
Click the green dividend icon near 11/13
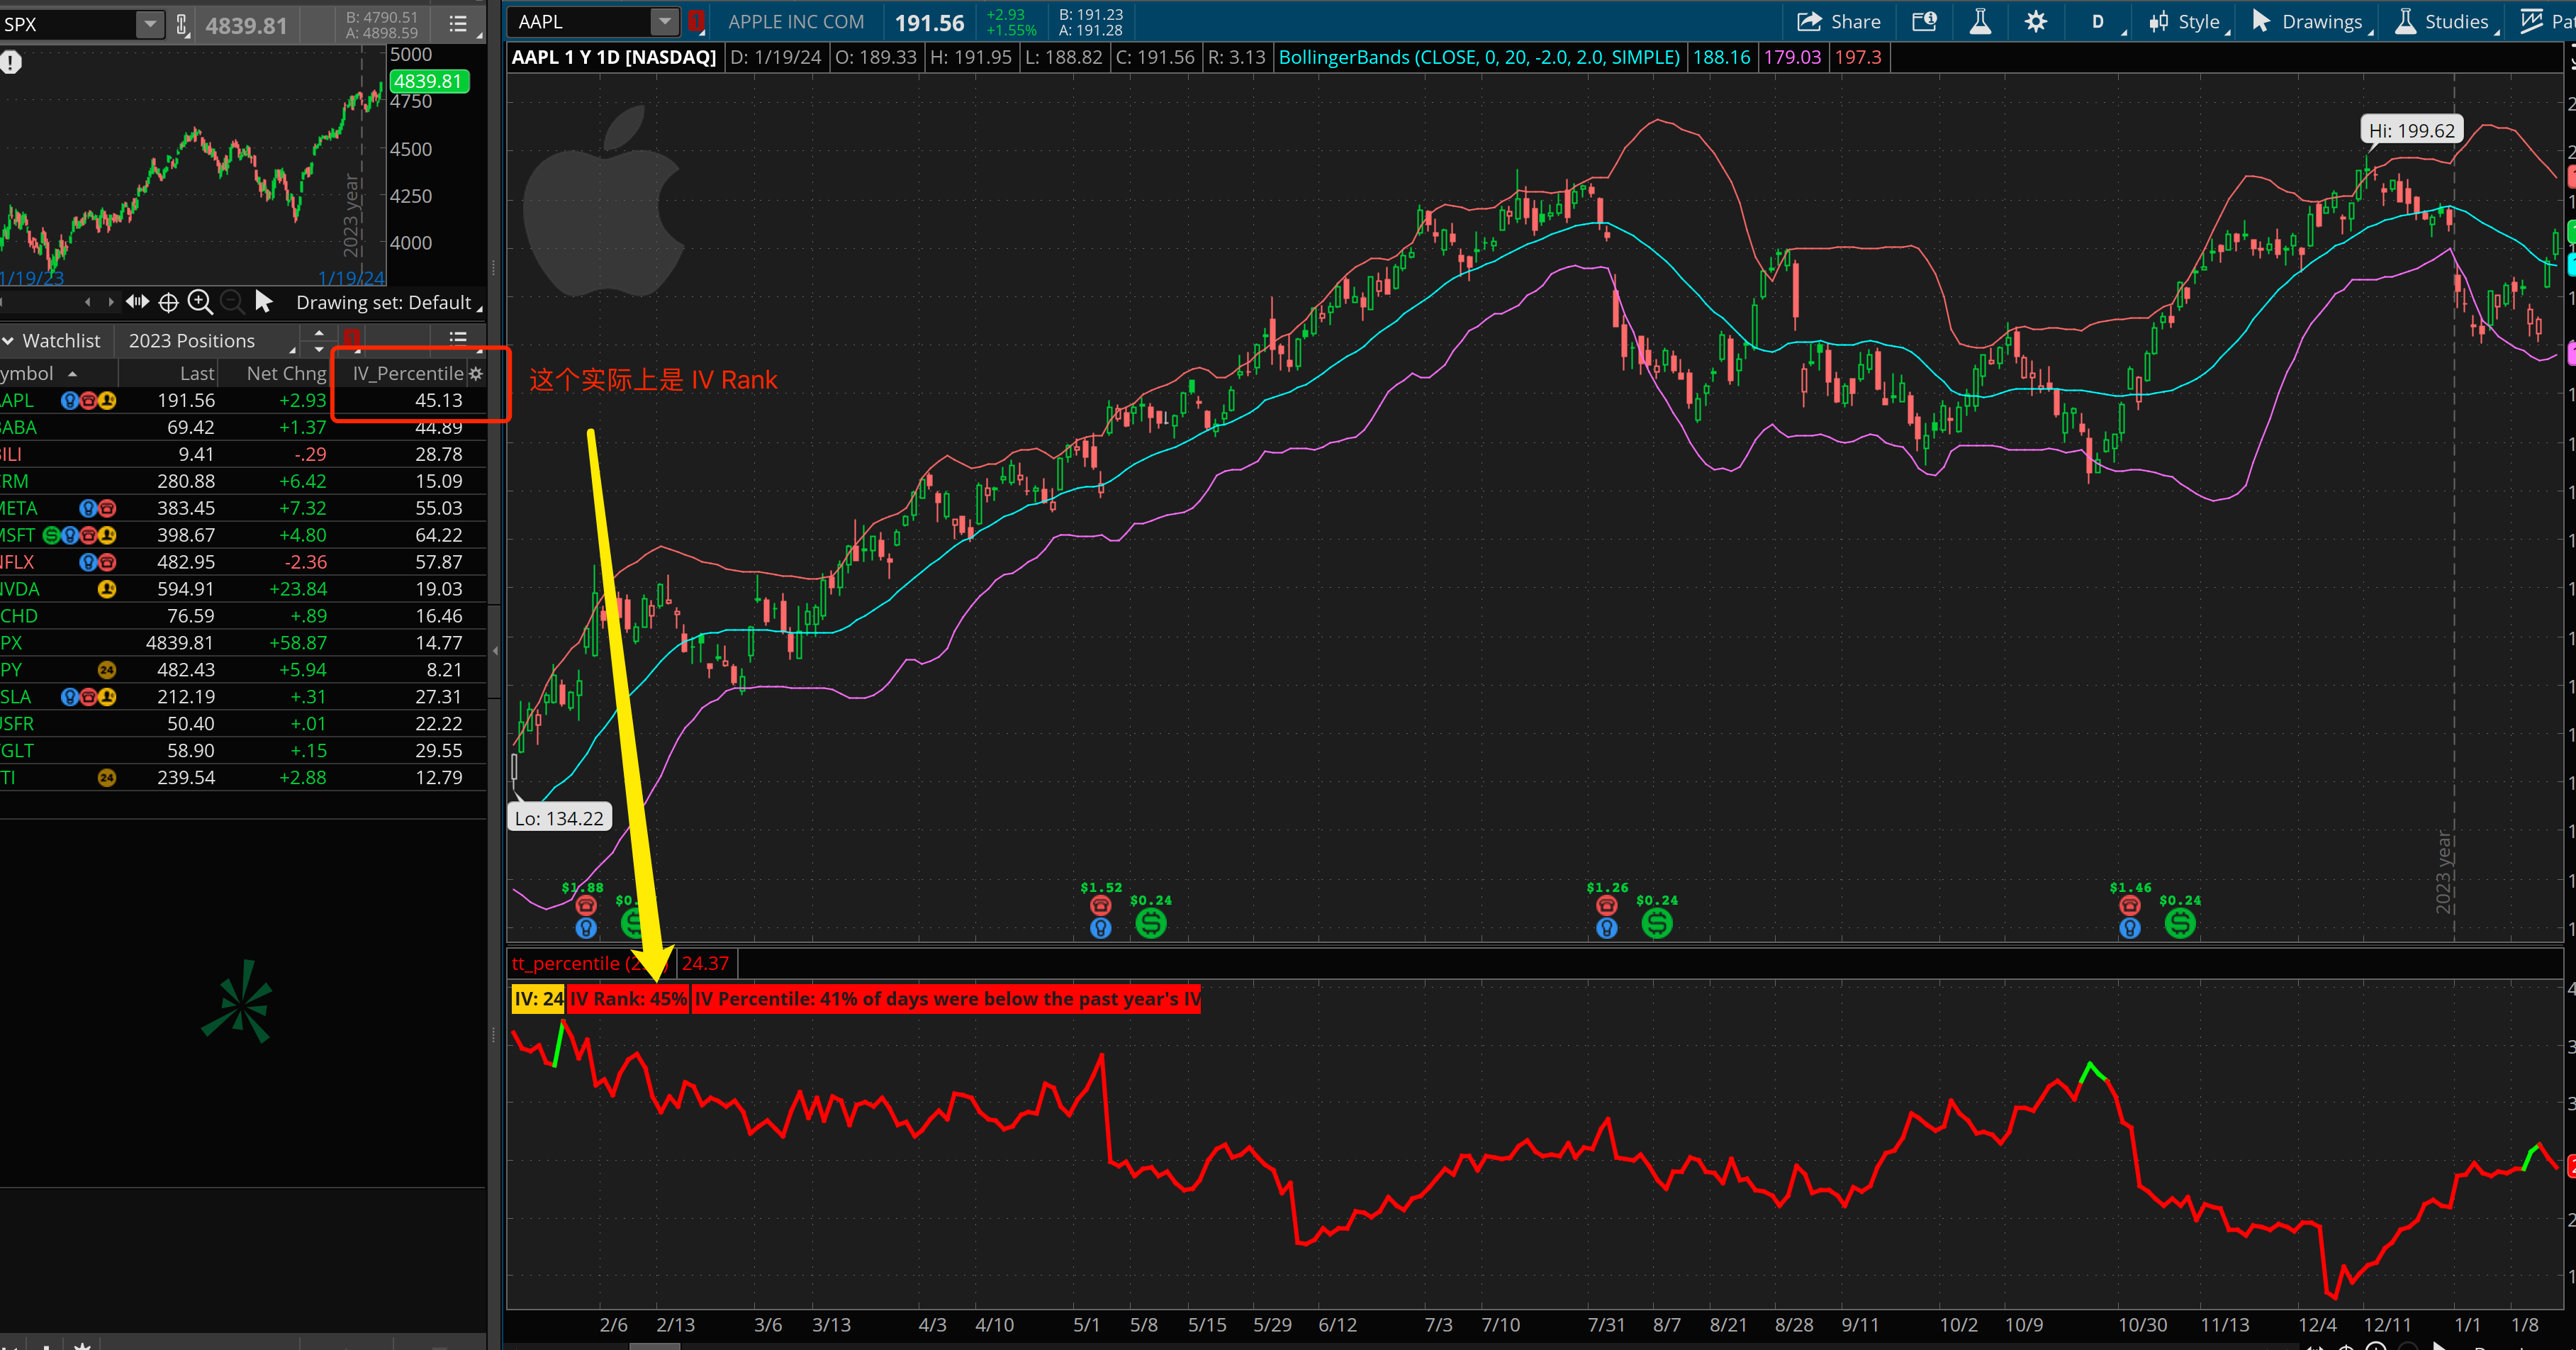click(x=2180, y=923)
